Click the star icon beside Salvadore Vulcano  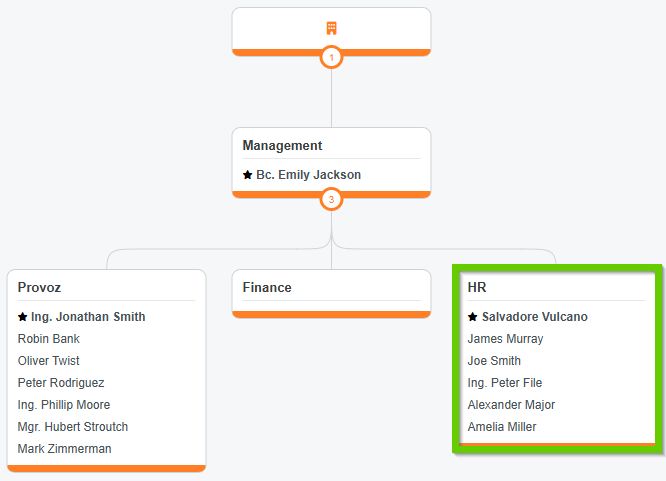click(x=473, y=317)
